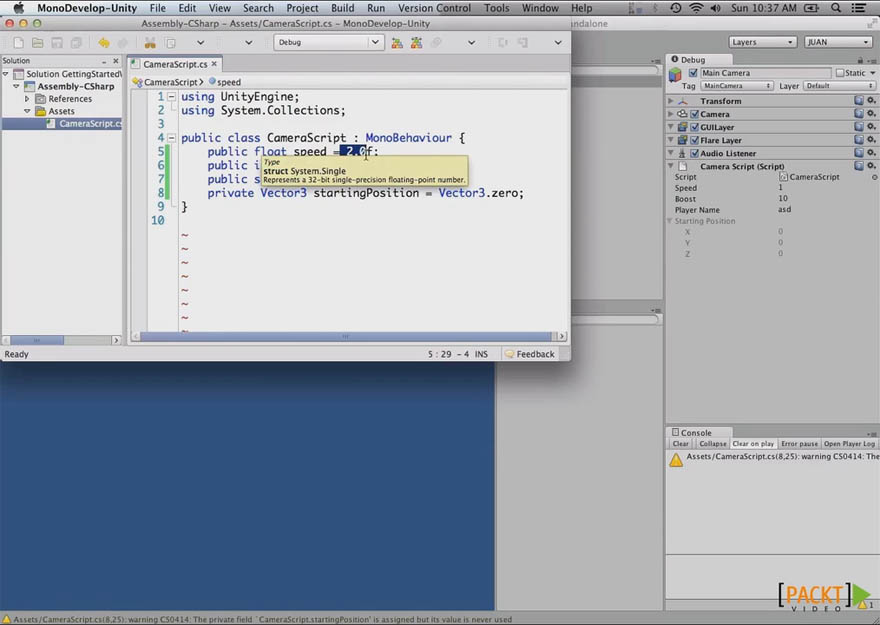Click the Build All blocks icon beside Debug dropdown

[397, 43]
